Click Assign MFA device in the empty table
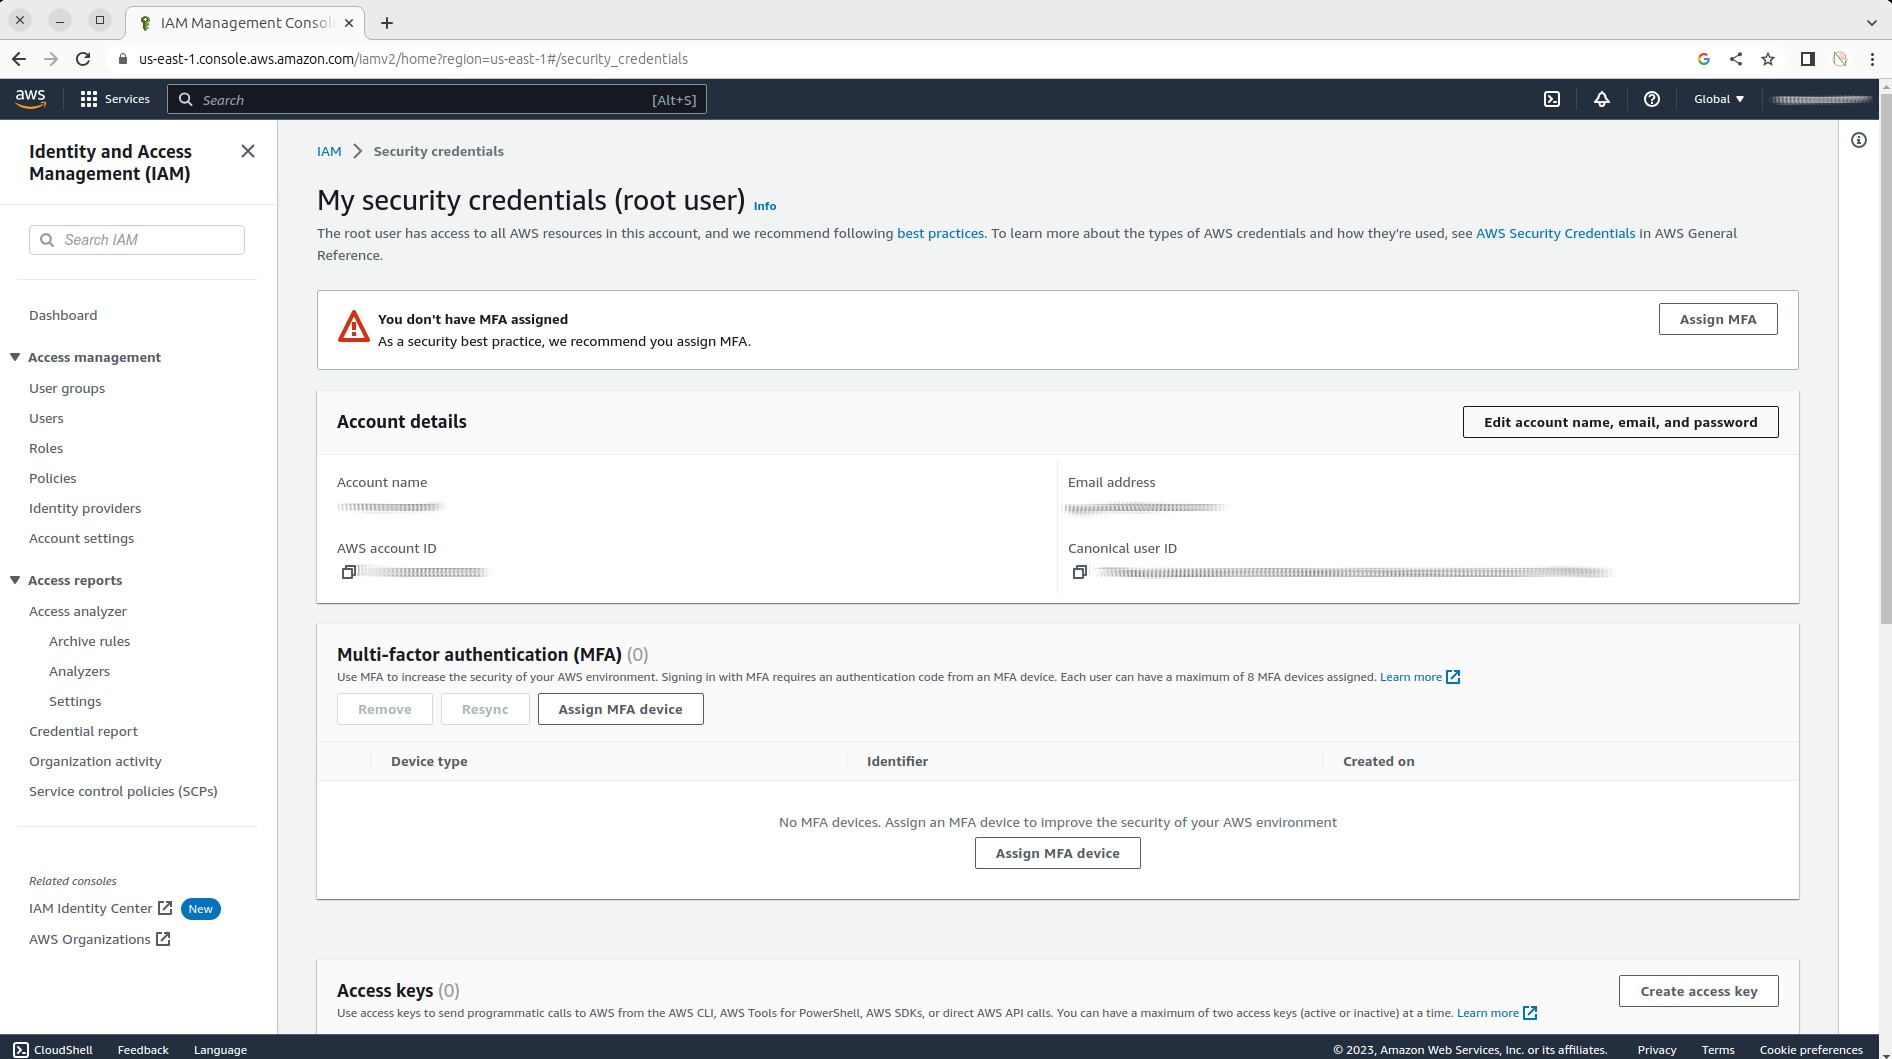Image resolution: width=1892 pixels, height=1059 pixels. pyautogui.click(x=1057, y=853)
